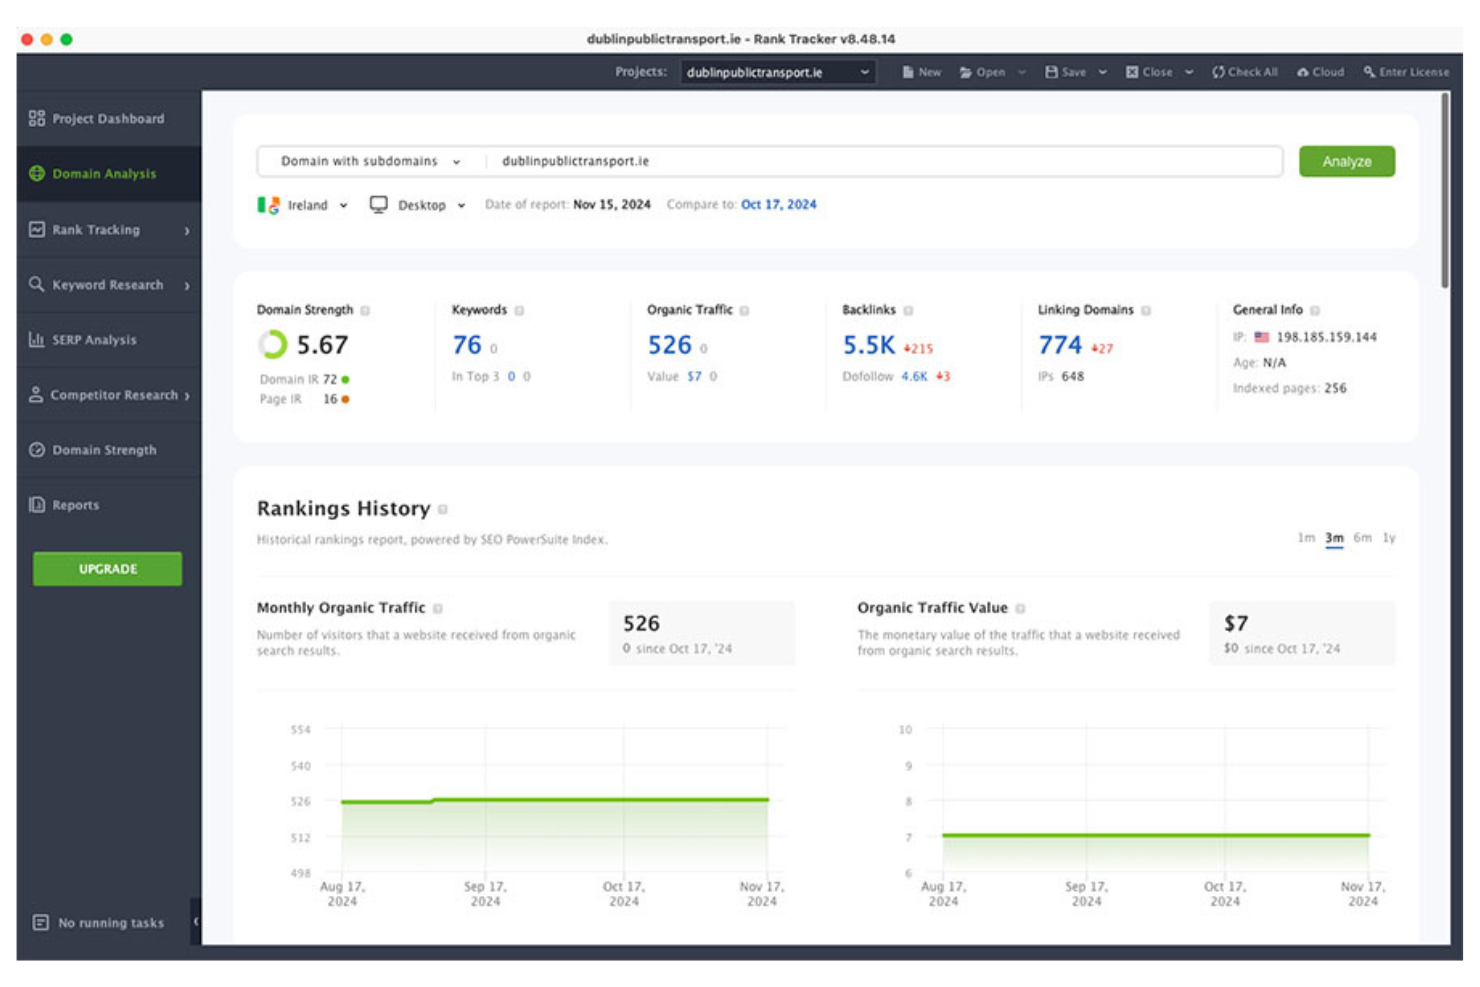Toggle the 1m rankings history view

pos(1305,537)
